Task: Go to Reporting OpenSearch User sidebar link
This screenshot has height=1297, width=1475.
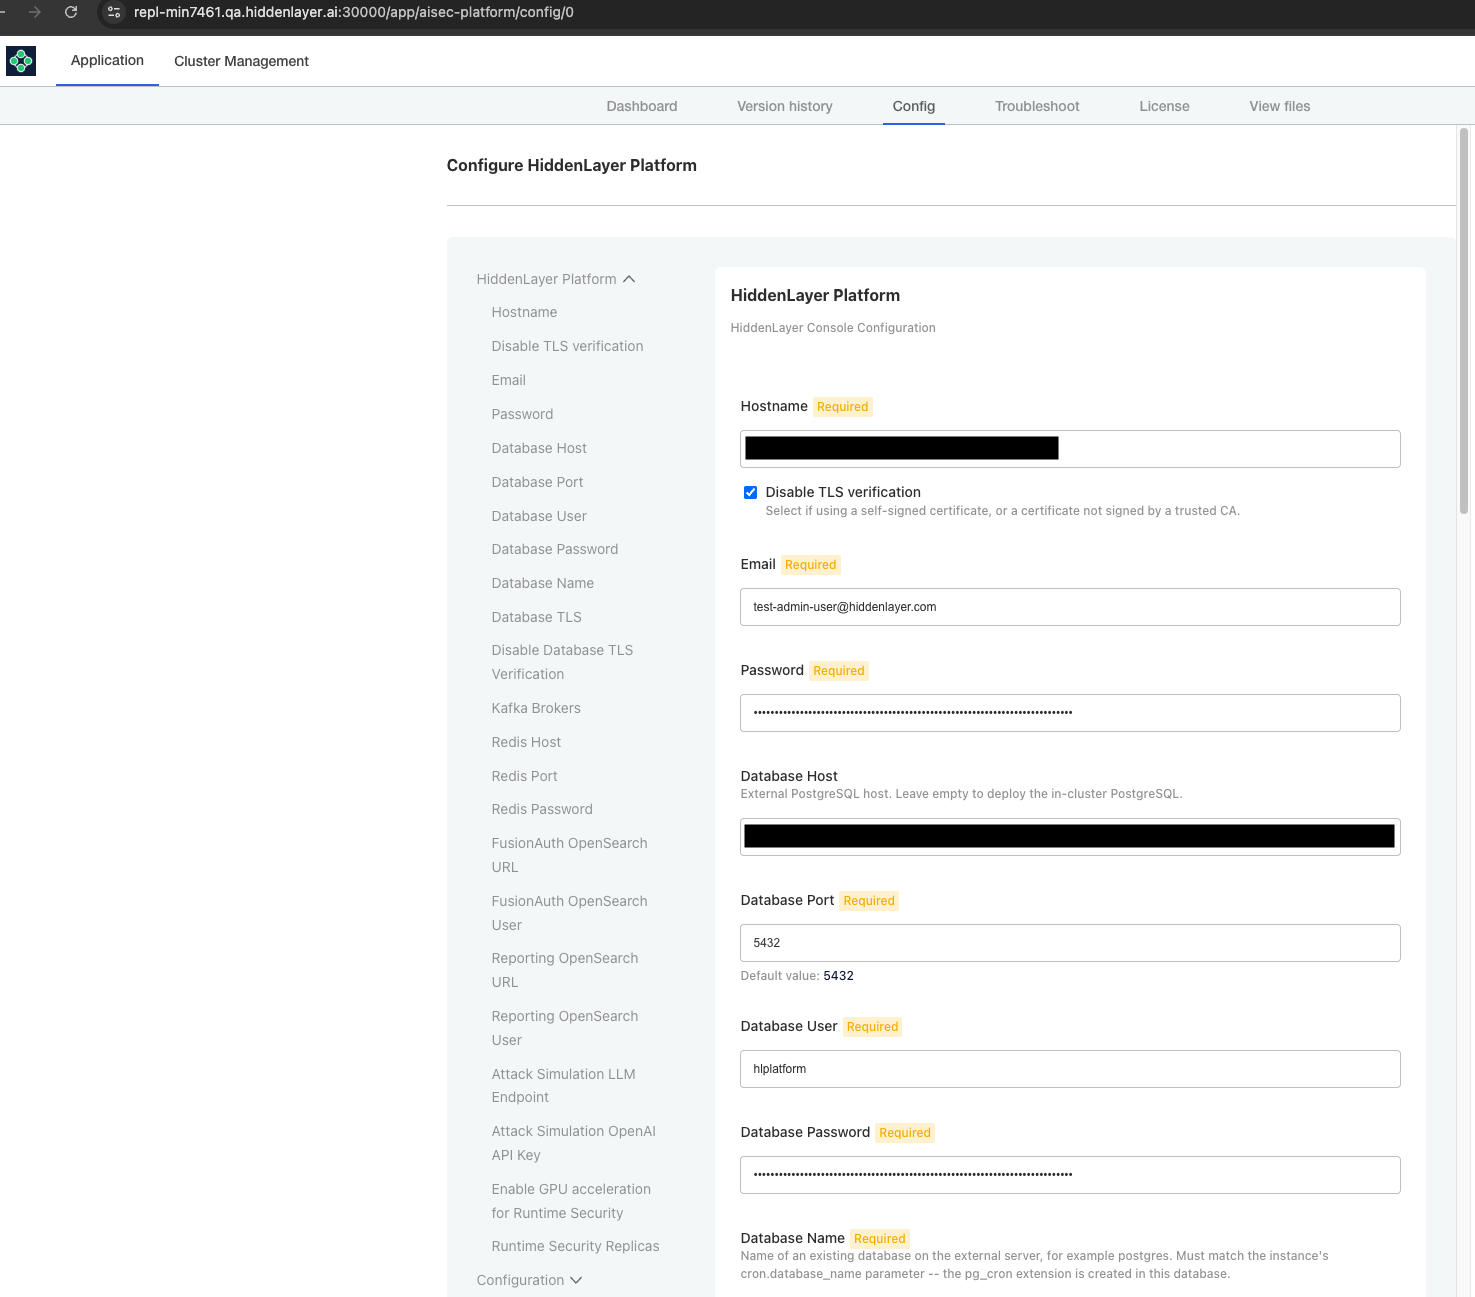Action: 565,1028
